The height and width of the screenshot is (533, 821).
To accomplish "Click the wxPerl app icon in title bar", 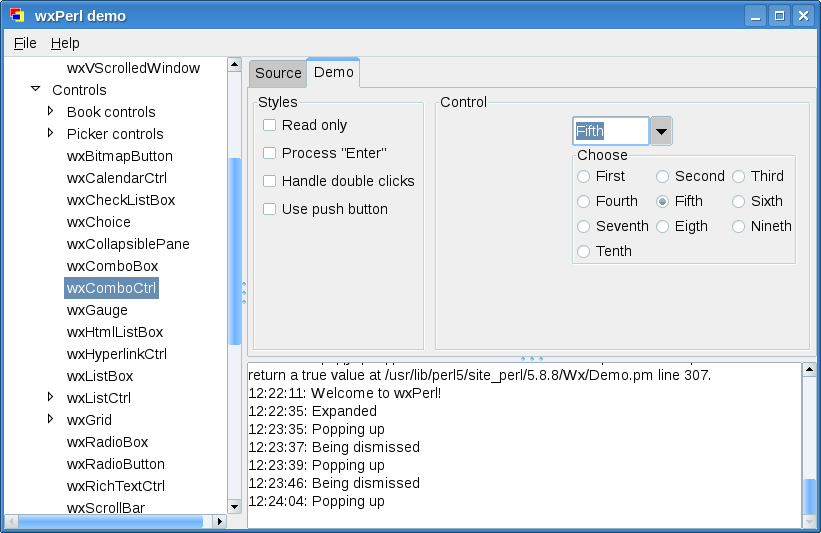I will click(x=16, y=15).
